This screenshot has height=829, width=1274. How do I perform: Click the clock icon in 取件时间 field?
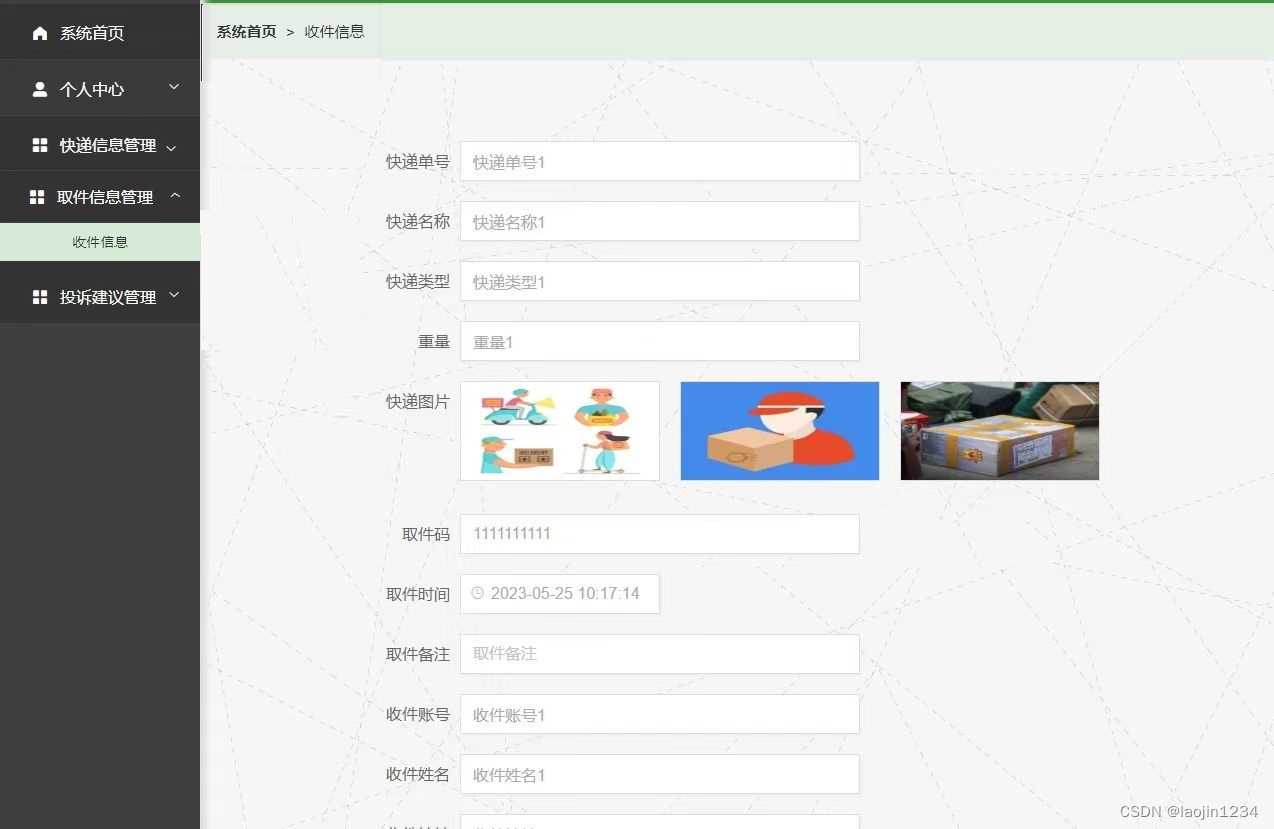(477, 593)
